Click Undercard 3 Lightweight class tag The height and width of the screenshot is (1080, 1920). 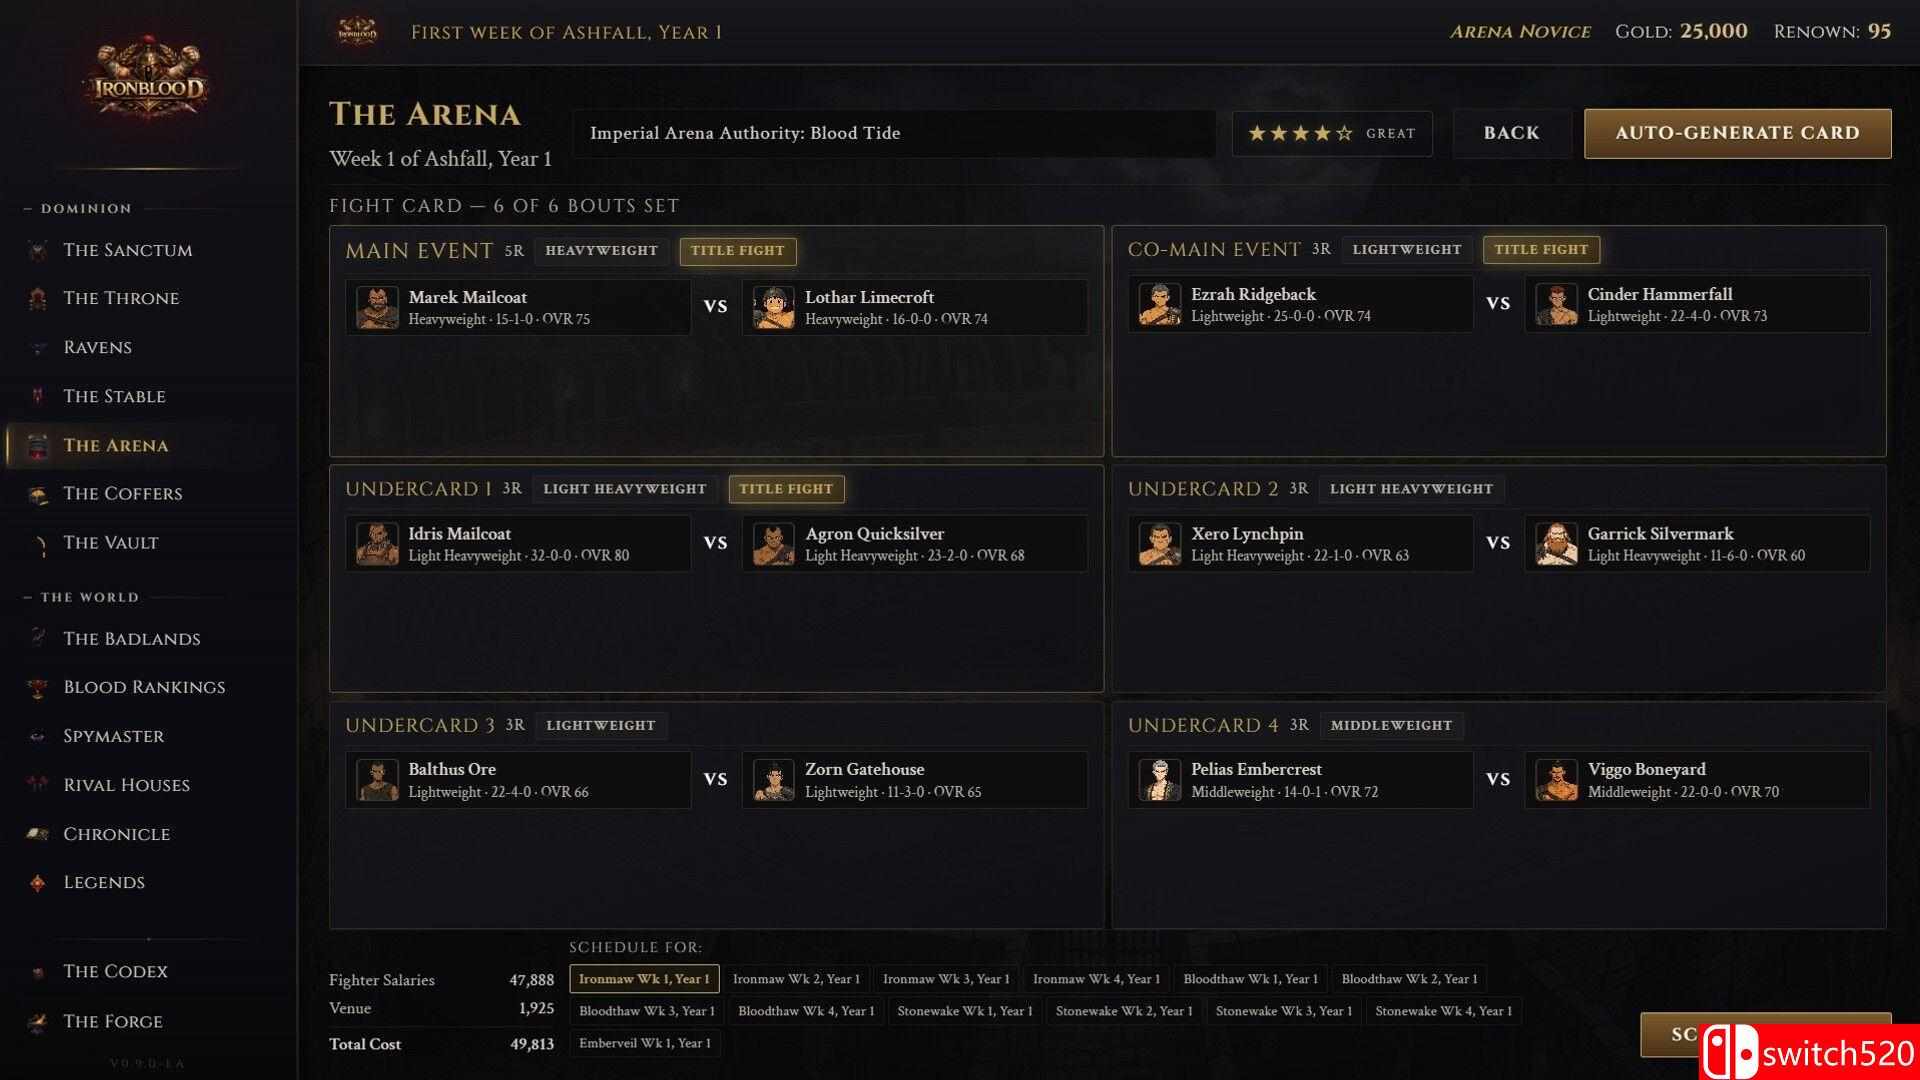[x=601, y=725]
